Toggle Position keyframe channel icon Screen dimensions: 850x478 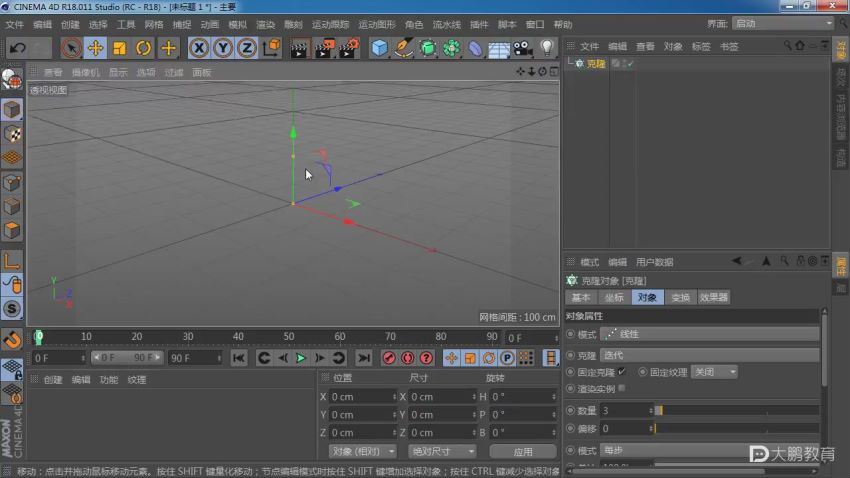point(451,358)
